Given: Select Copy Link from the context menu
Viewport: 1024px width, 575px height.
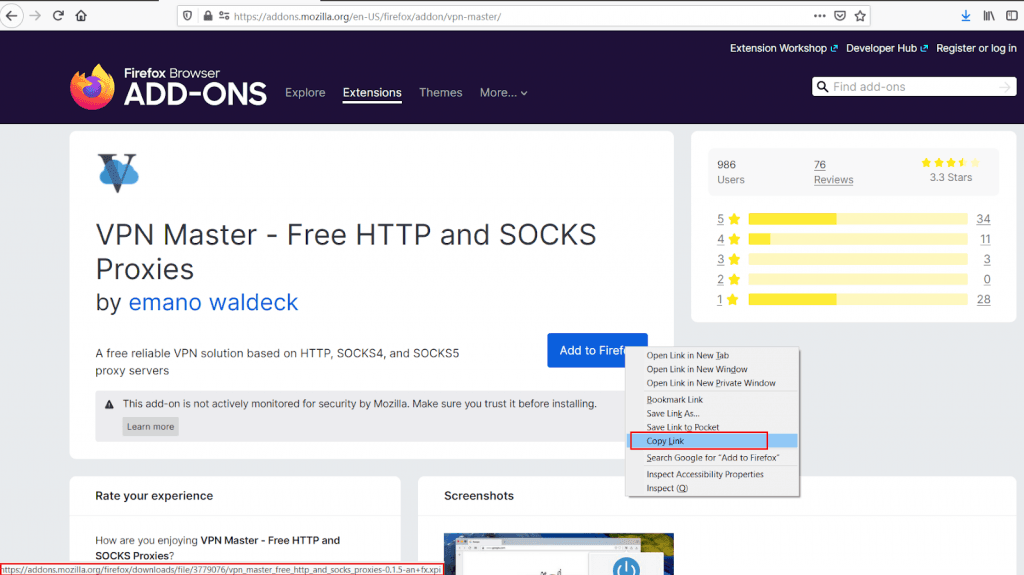Looking at the screenshot, I should pos(698,441).
